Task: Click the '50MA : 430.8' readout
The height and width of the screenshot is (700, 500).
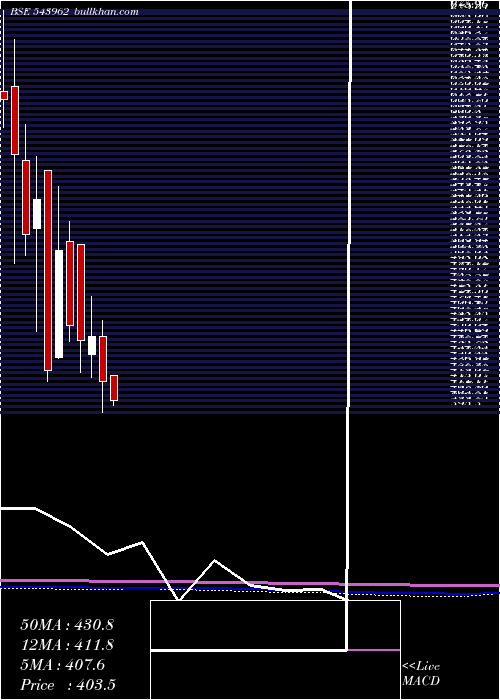Action: [67, 625]
